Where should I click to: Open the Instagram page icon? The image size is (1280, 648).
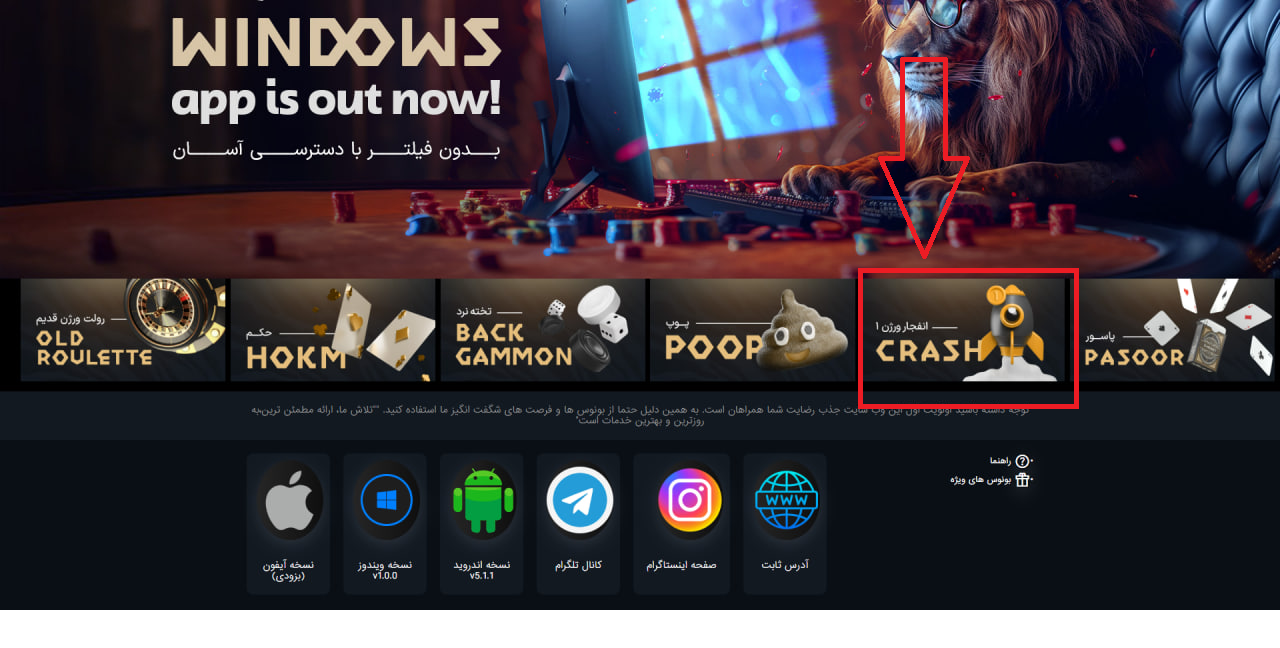pyautogui.click(x=689, y=499)
